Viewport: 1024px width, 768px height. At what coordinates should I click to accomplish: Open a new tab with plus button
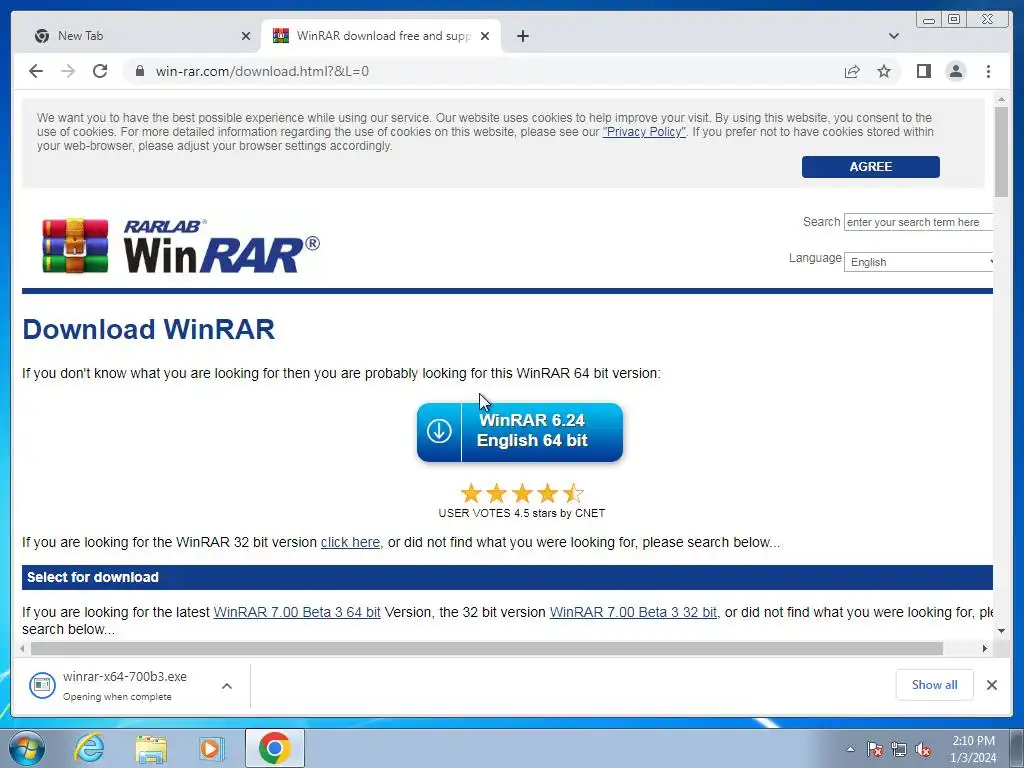[x=522, y=36]
